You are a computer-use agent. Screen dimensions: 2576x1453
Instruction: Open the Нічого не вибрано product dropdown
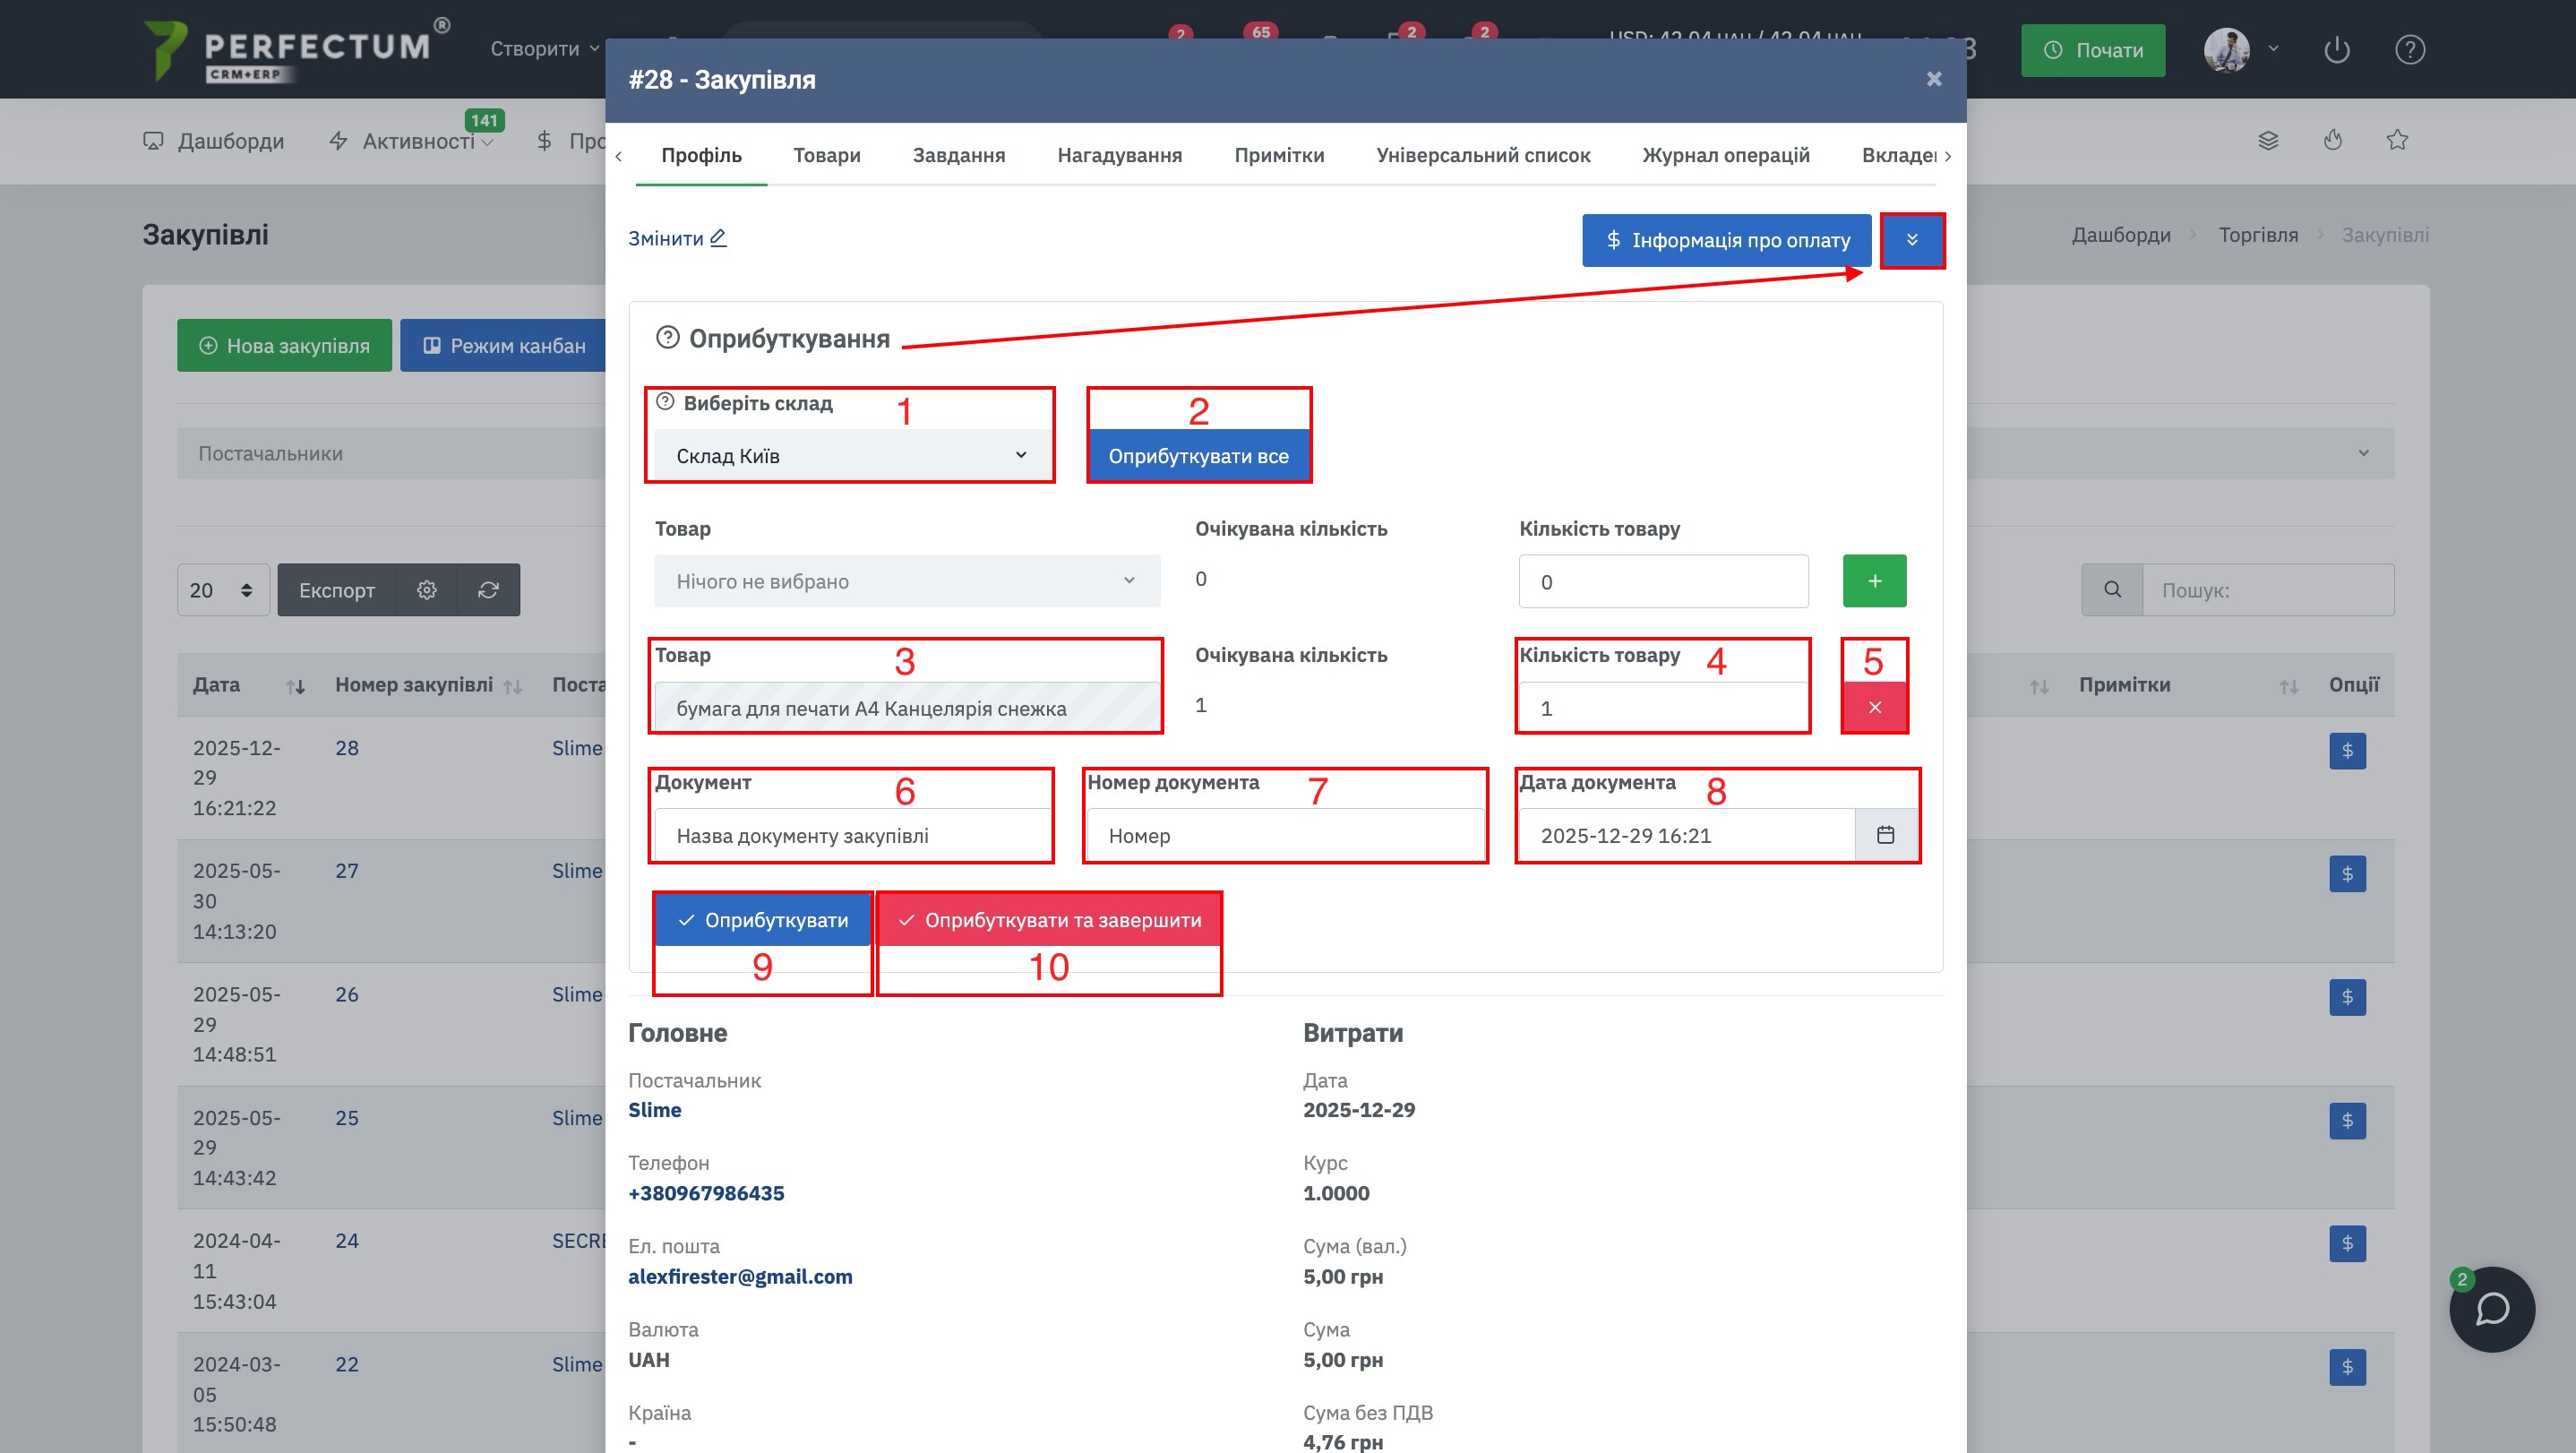[906, 581]
